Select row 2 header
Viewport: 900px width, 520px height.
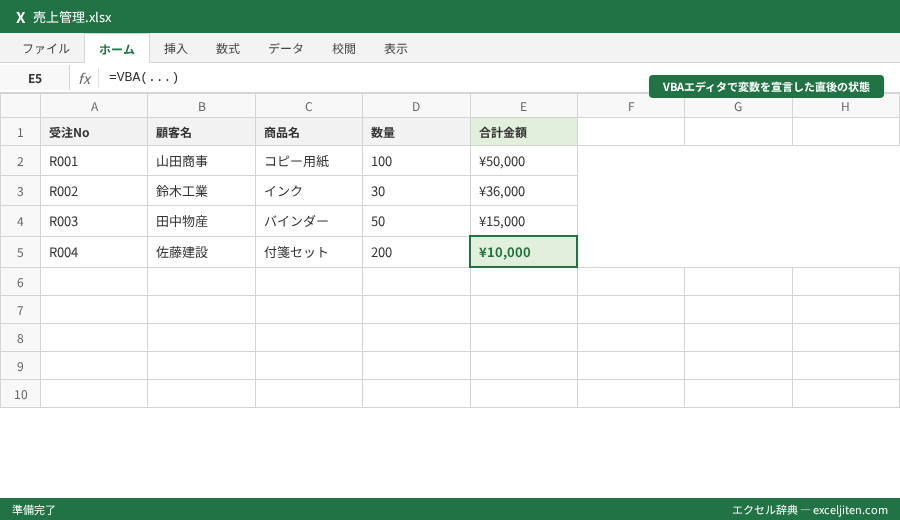tap(20, 161)
